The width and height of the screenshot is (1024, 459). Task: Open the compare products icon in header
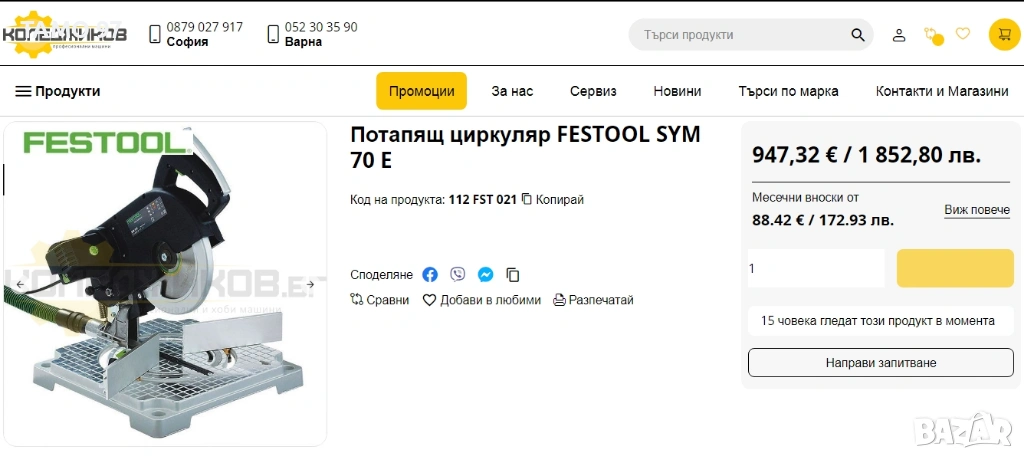pyautogui.click(x=932, y=35)
